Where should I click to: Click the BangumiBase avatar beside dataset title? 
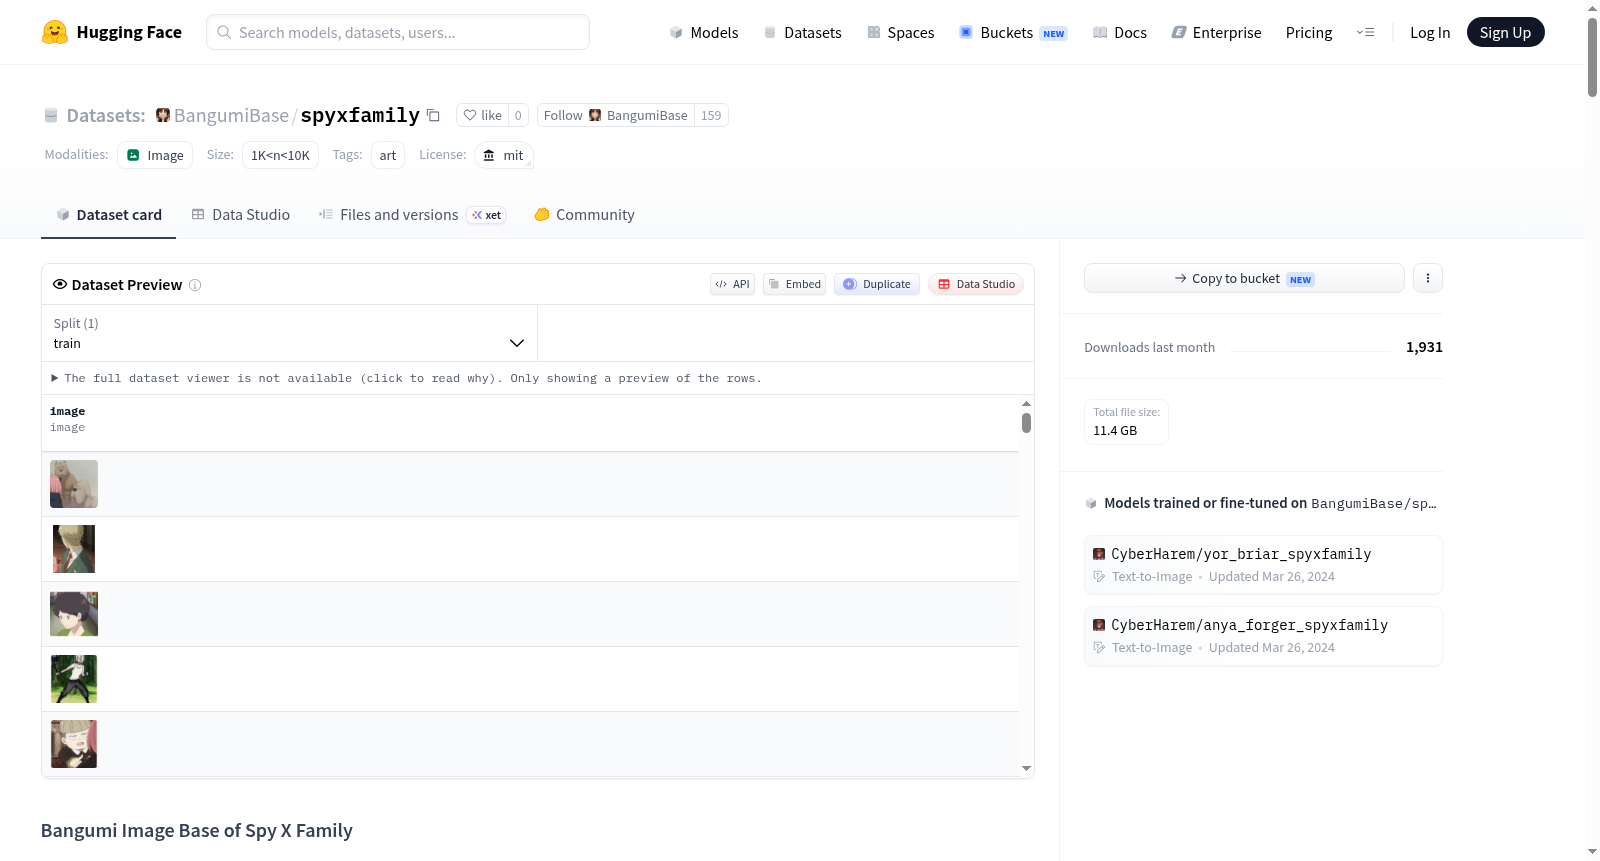[163, 115]
